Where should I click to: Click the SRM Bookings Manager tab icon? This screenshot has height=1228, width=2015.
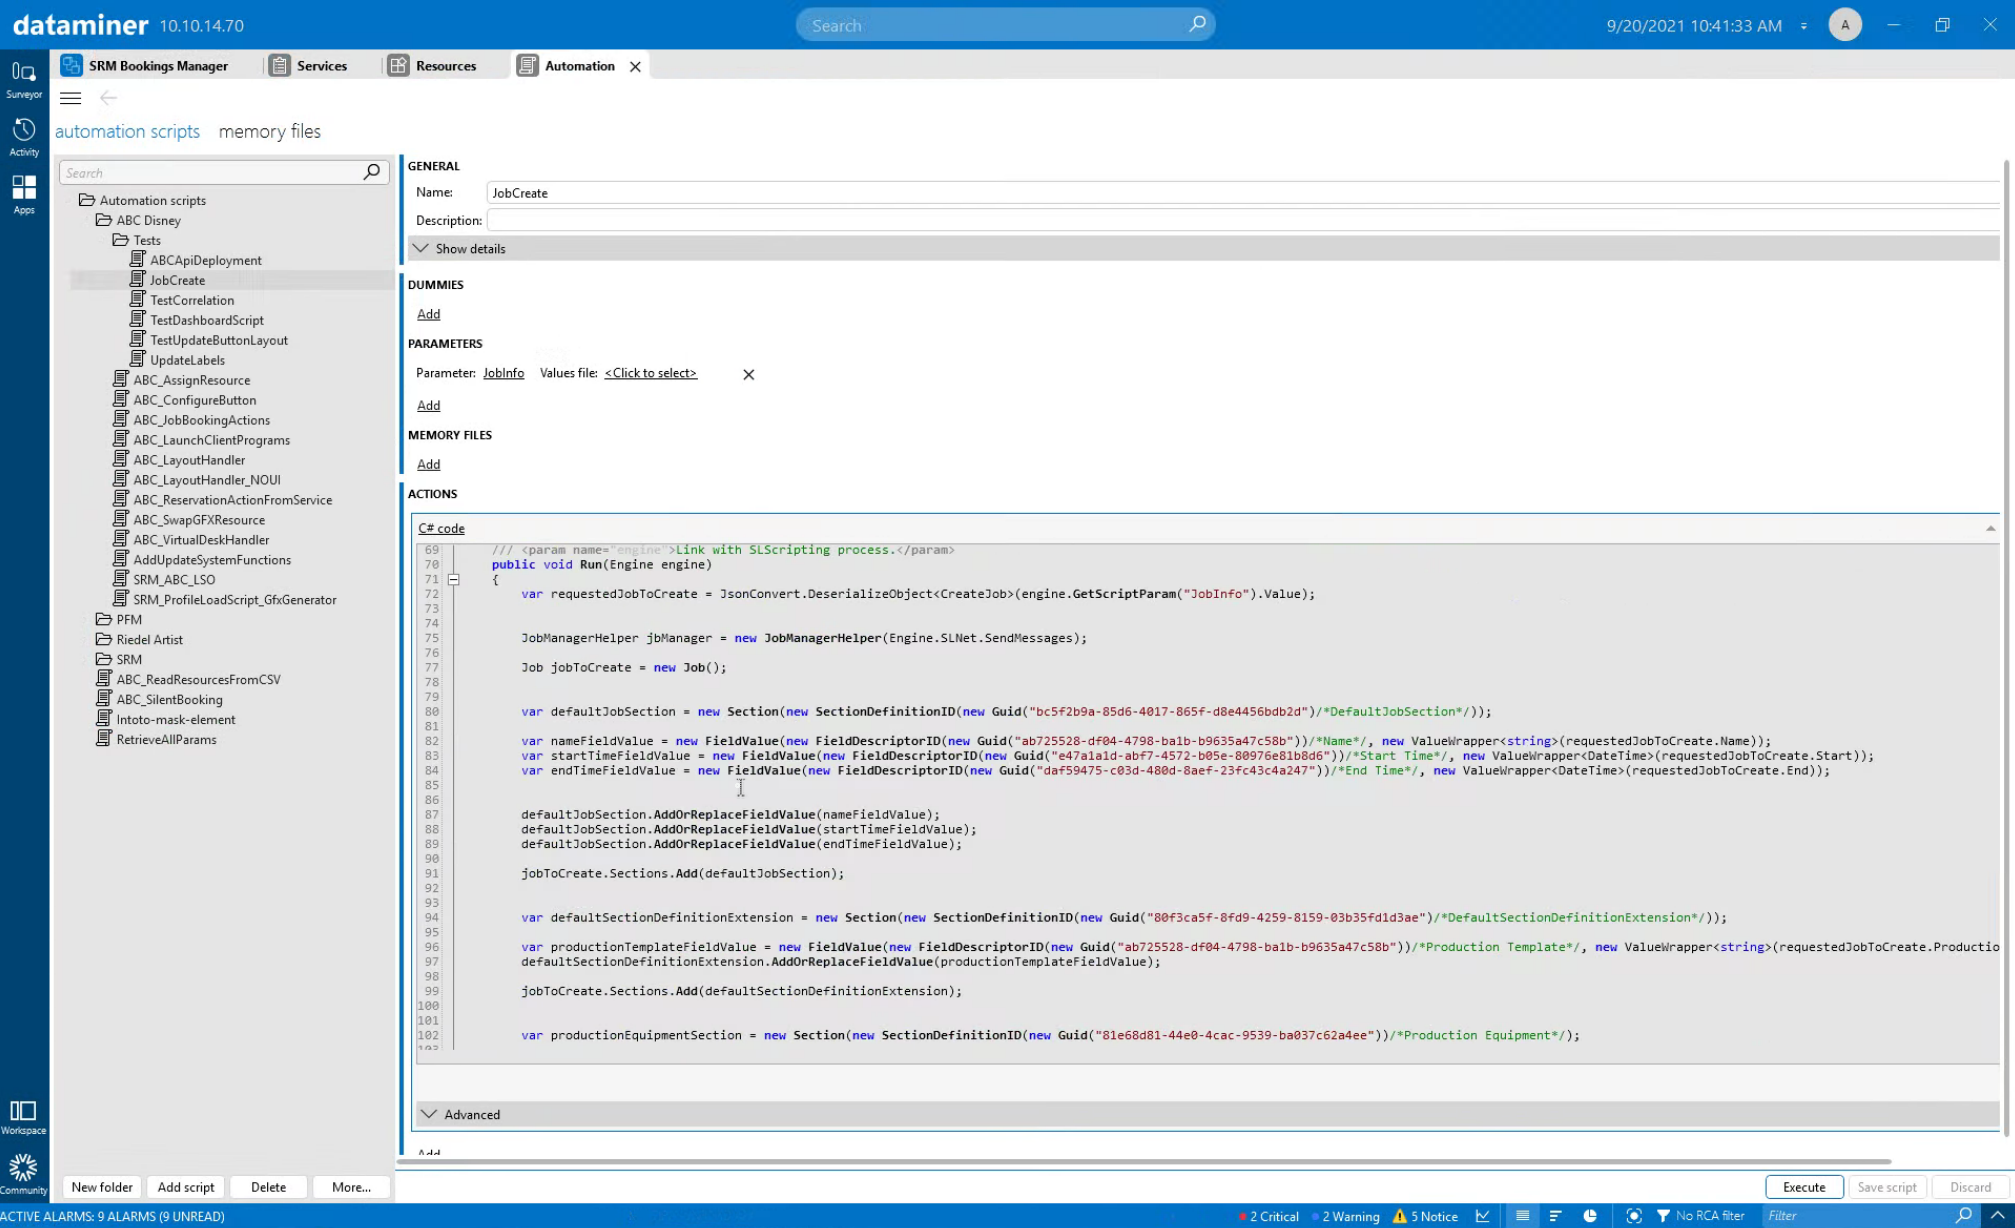(x=71, y=65)
